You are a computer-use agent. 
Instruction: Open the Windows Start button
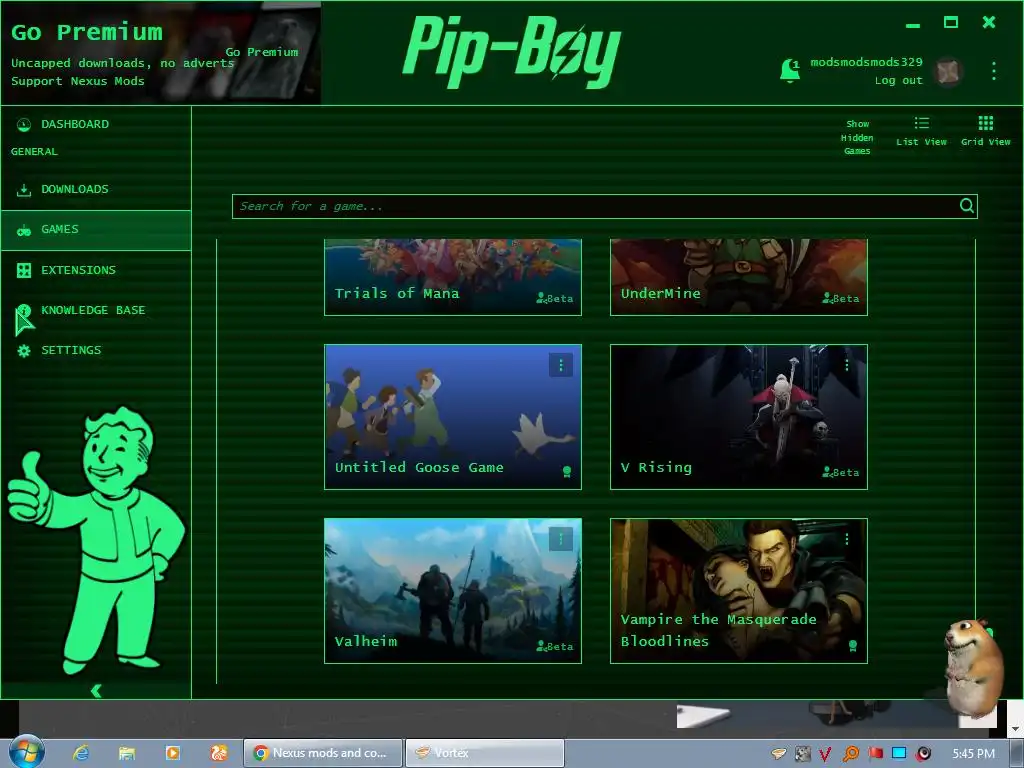(26, 752)
